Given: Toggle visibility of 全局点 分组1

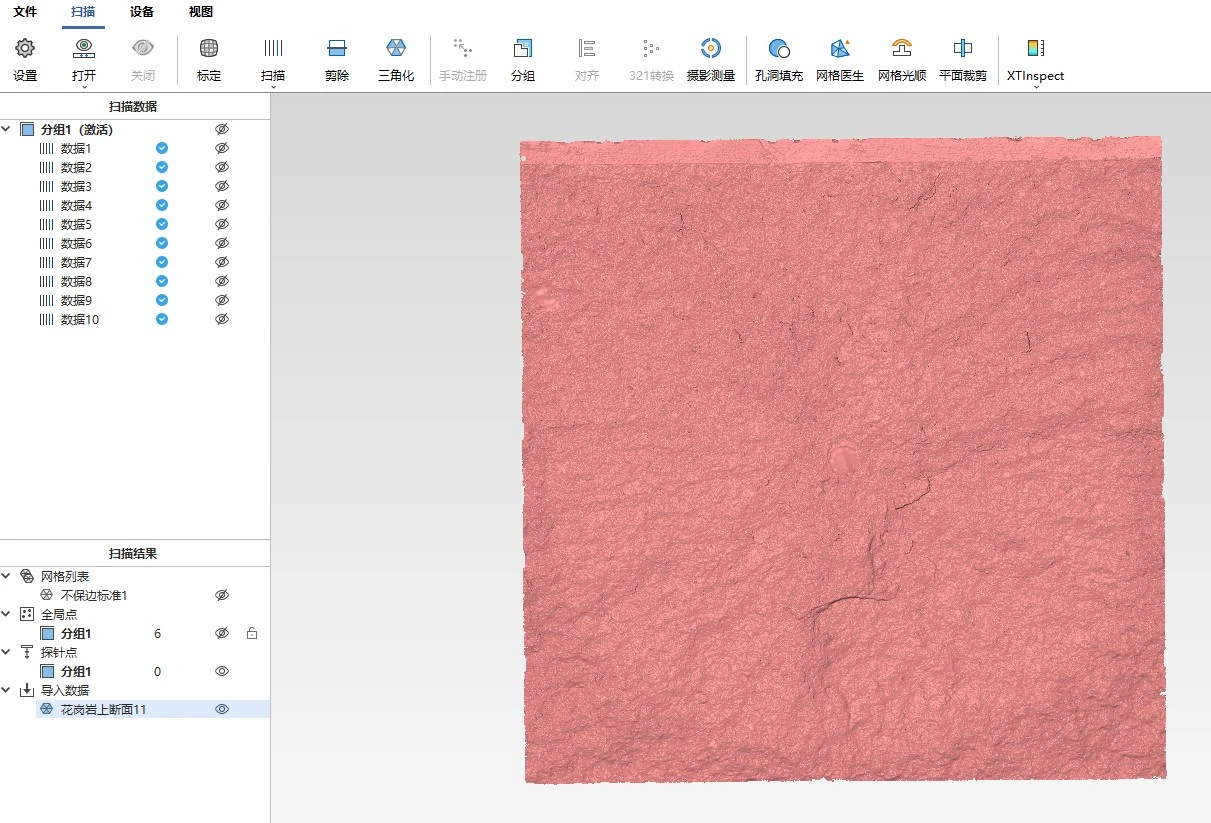Looking at the screenshot, I should [x=222, y=633].
